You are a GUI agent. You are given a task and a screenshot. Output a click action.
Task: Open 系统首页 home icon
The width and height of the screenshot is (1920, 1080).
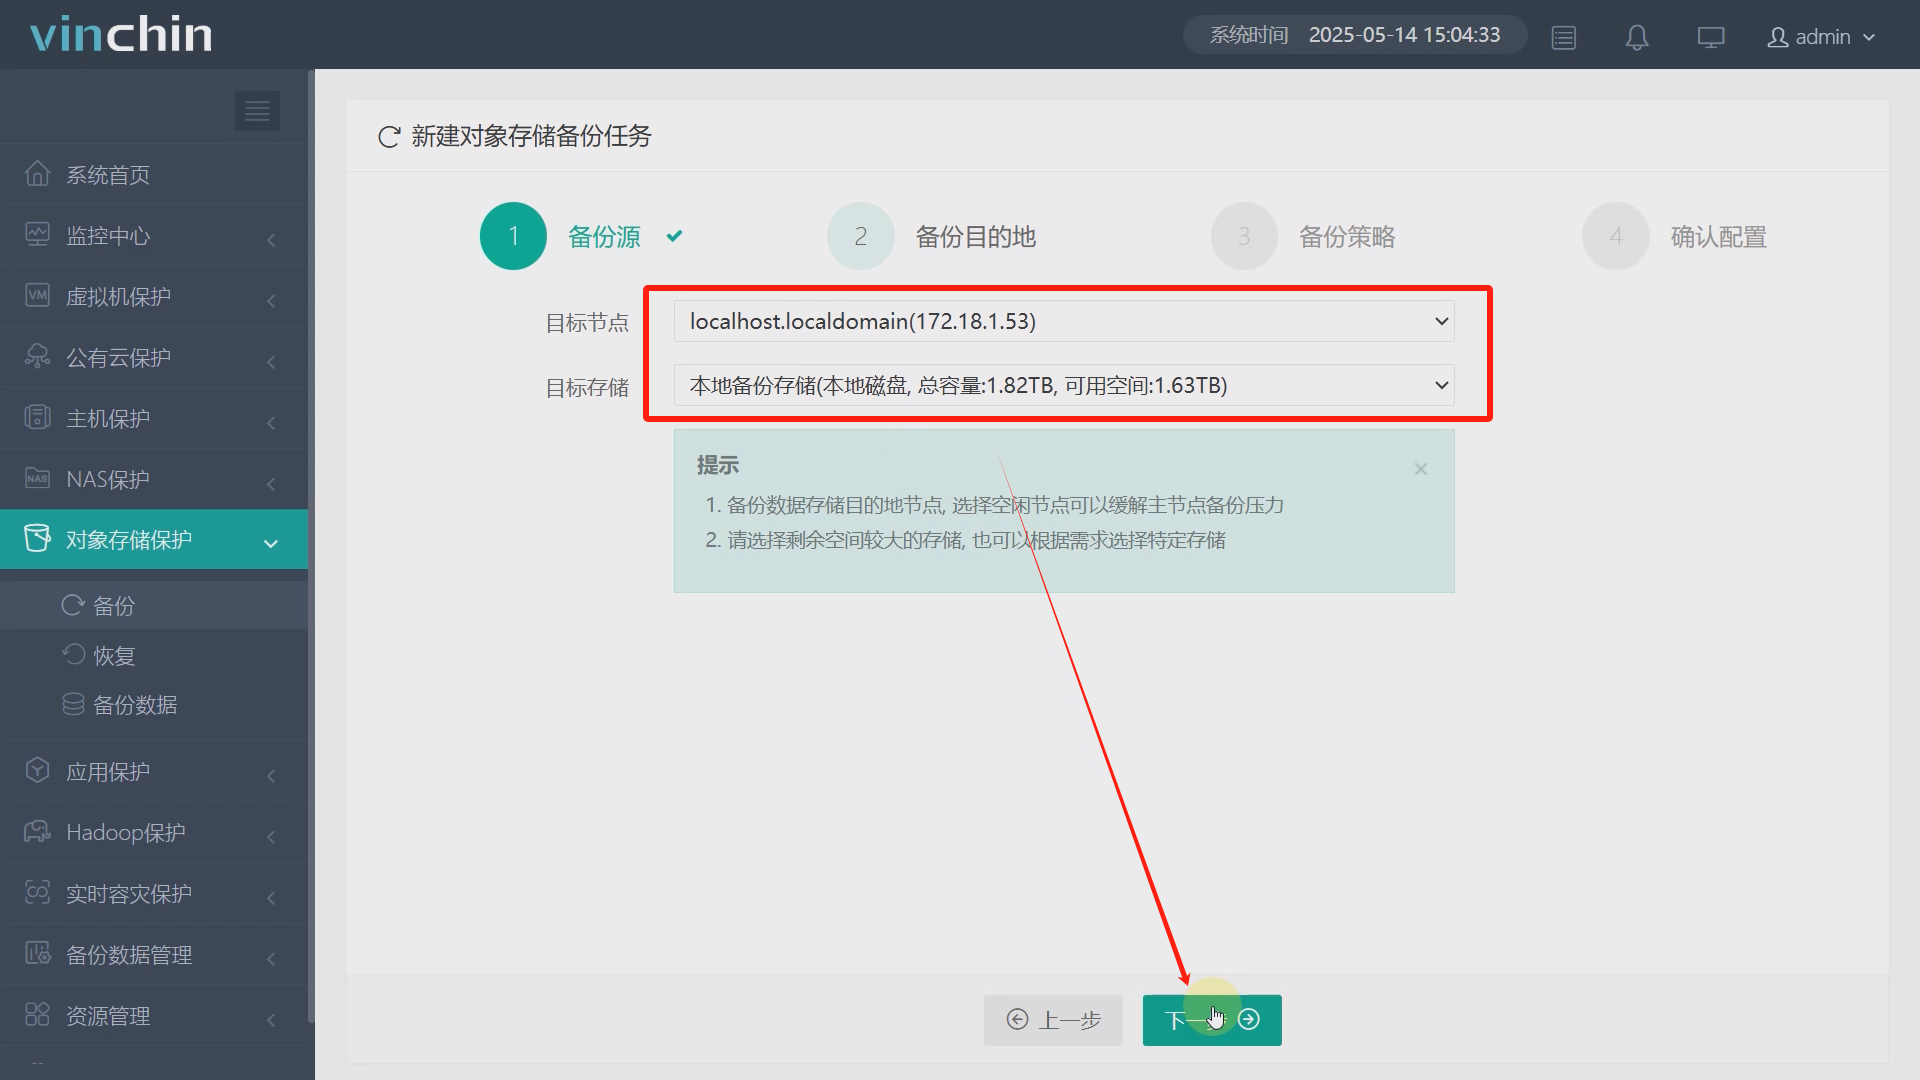pyautogui.click(x=37, y=174)
